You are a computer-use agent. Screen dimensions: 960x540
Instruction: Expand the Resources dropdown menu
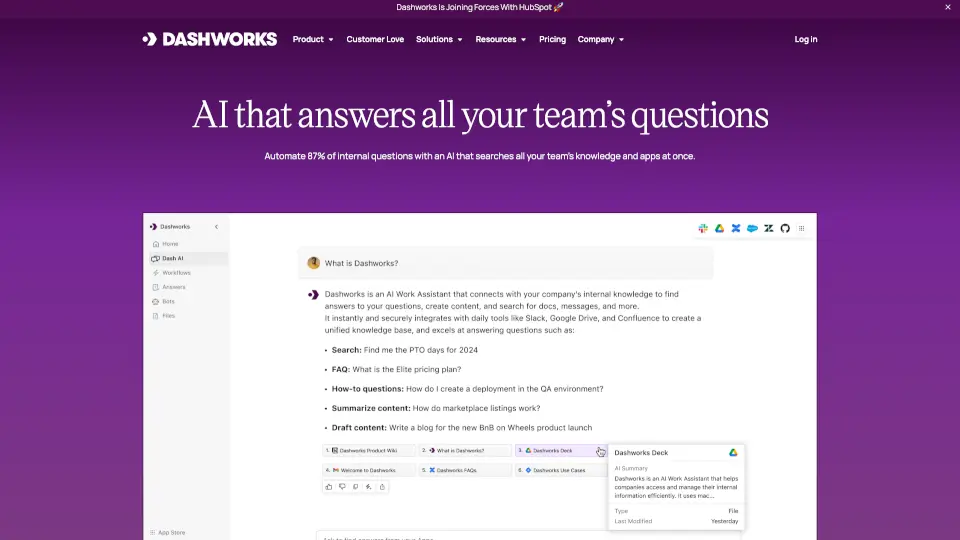point(501,40)
